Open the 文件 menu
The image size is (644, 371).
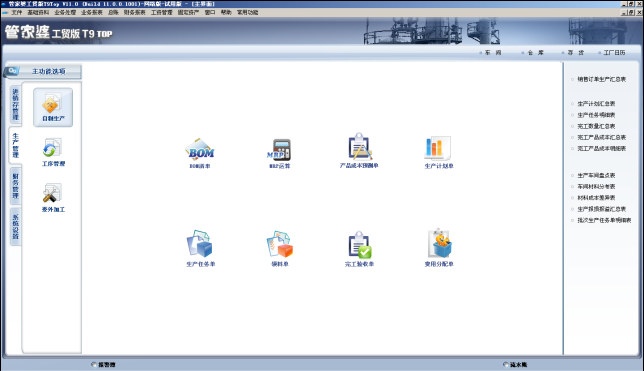click(16, 13)
